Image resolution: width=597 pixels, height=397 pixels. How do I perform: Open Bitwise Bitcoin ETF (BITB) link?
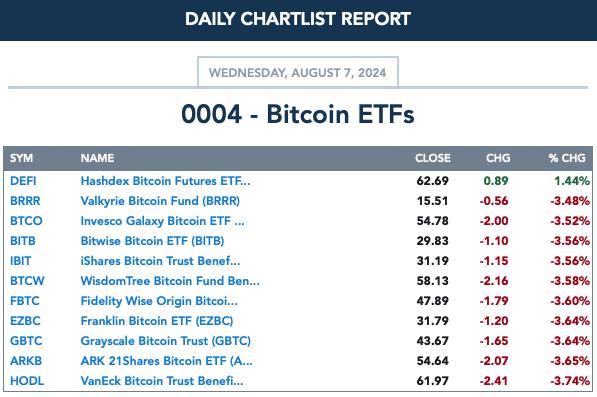point(152,241)
